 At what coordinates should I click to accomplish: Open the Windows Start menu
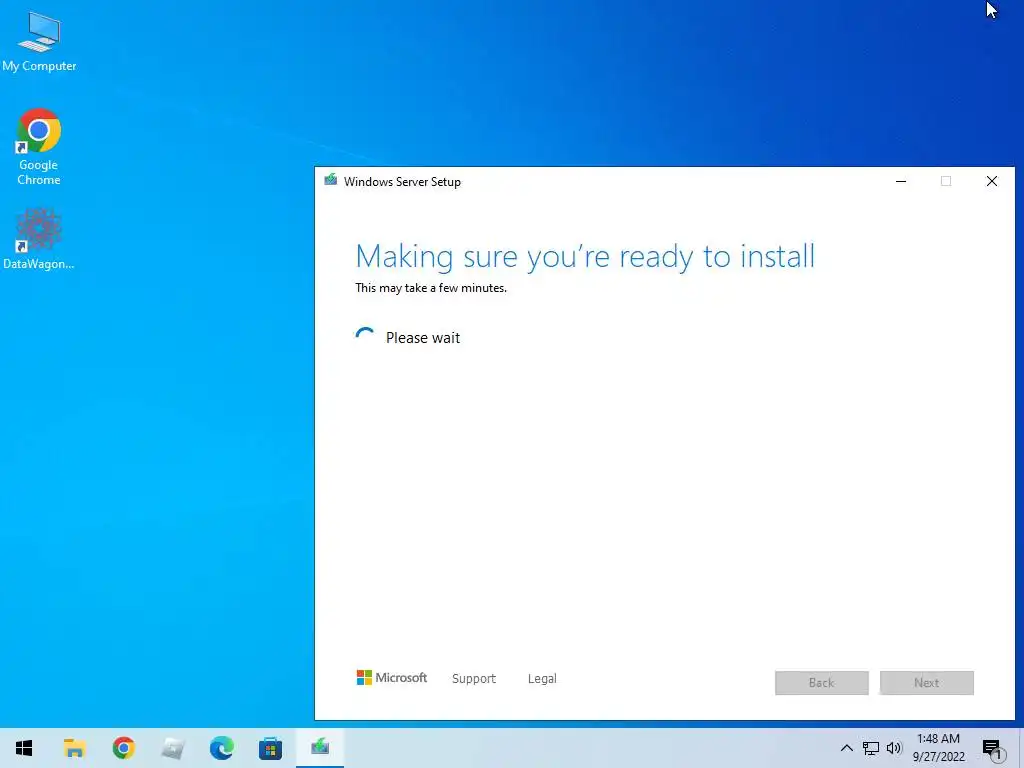24,748
